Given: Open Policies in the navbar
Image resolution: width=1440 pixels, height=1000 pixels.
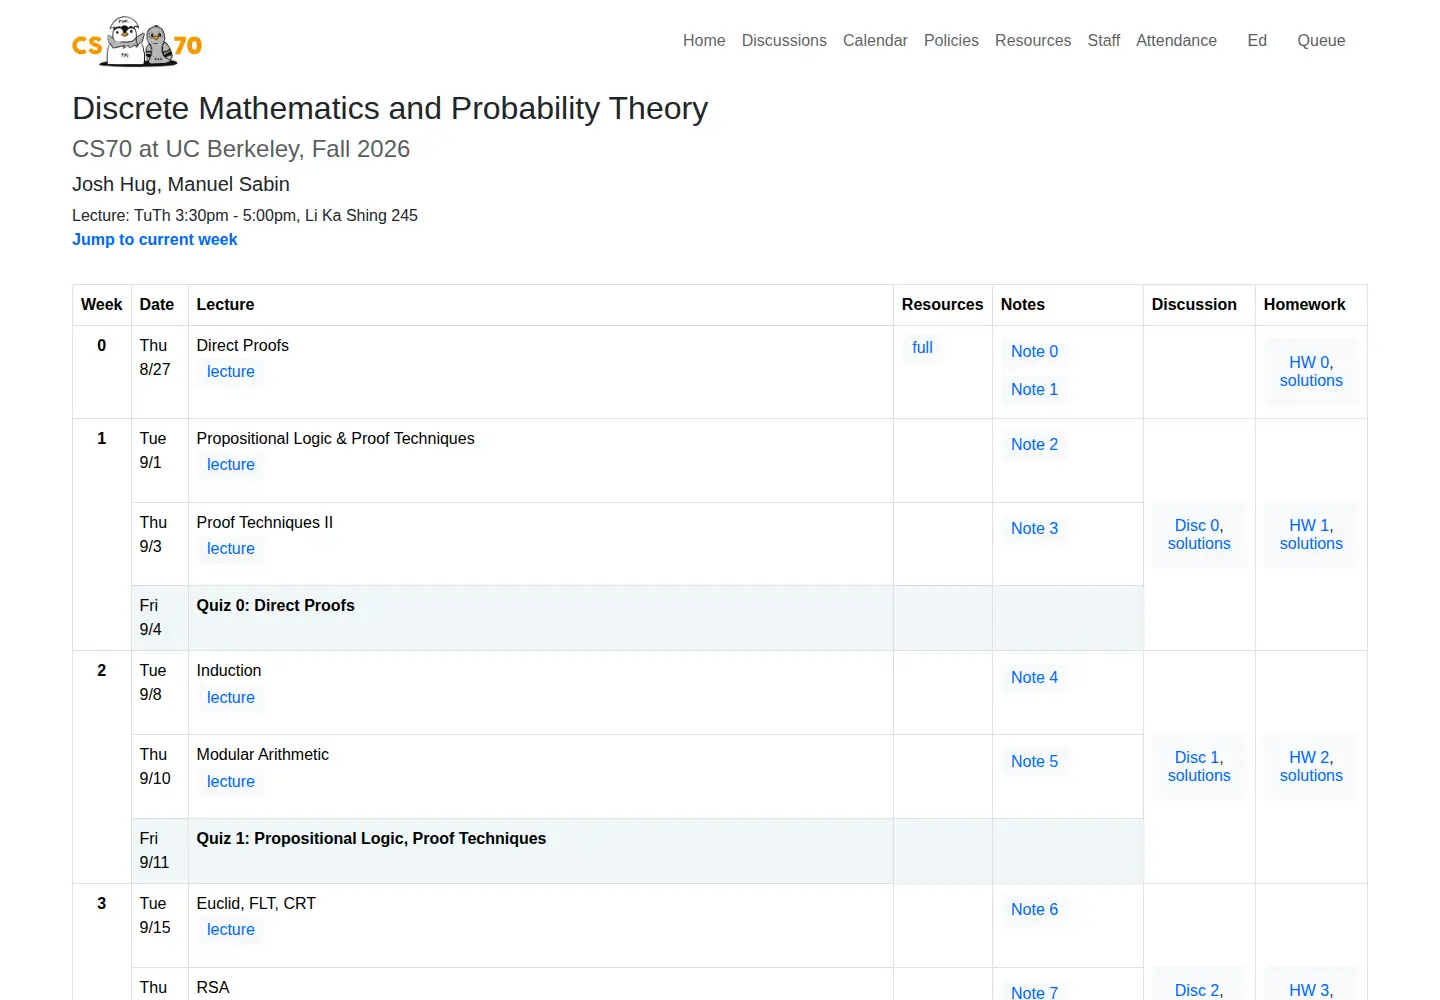Looking at the screenshot, I should pyautogui.click(x=951, y=40).
